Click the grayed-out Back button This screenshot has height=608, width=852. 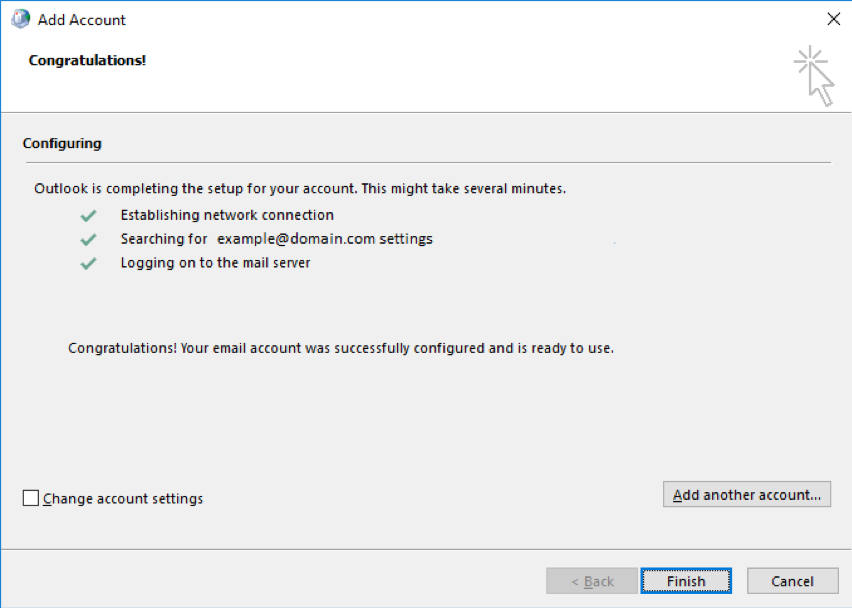click(x=592, y=581)
